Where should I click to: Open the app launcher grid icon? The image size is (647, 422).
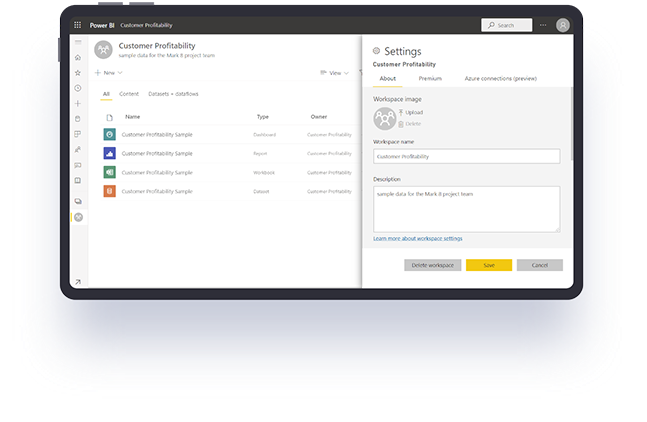tap(78, 25)
